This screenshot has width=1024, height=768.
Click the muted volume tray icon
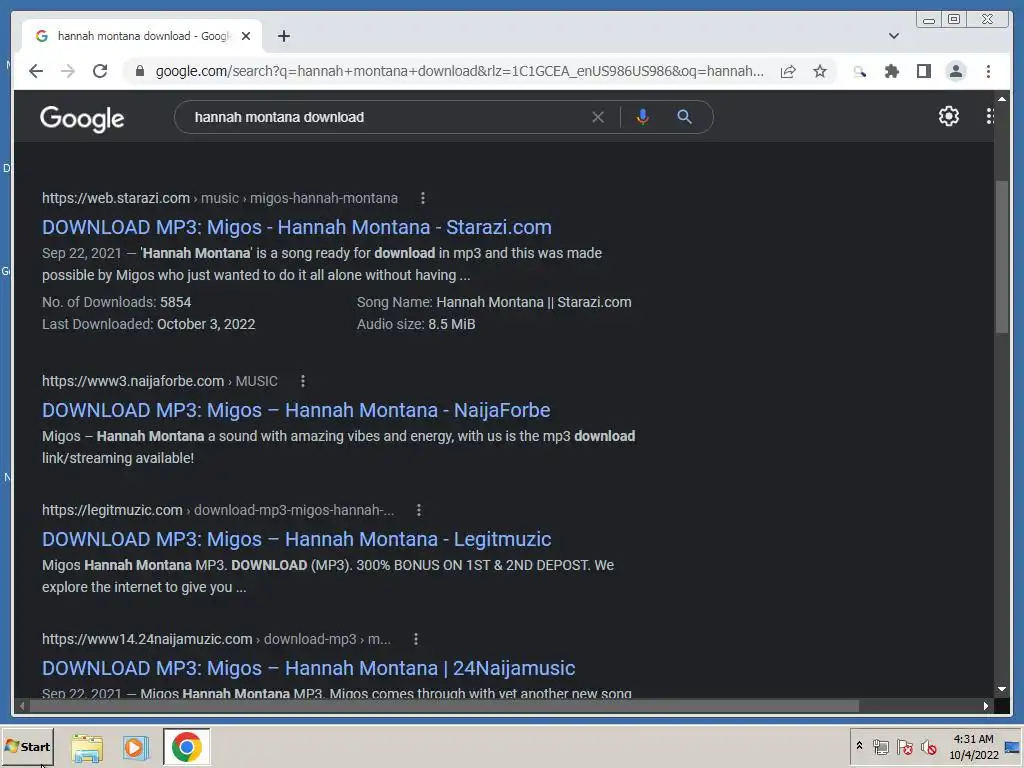point(928,747)
